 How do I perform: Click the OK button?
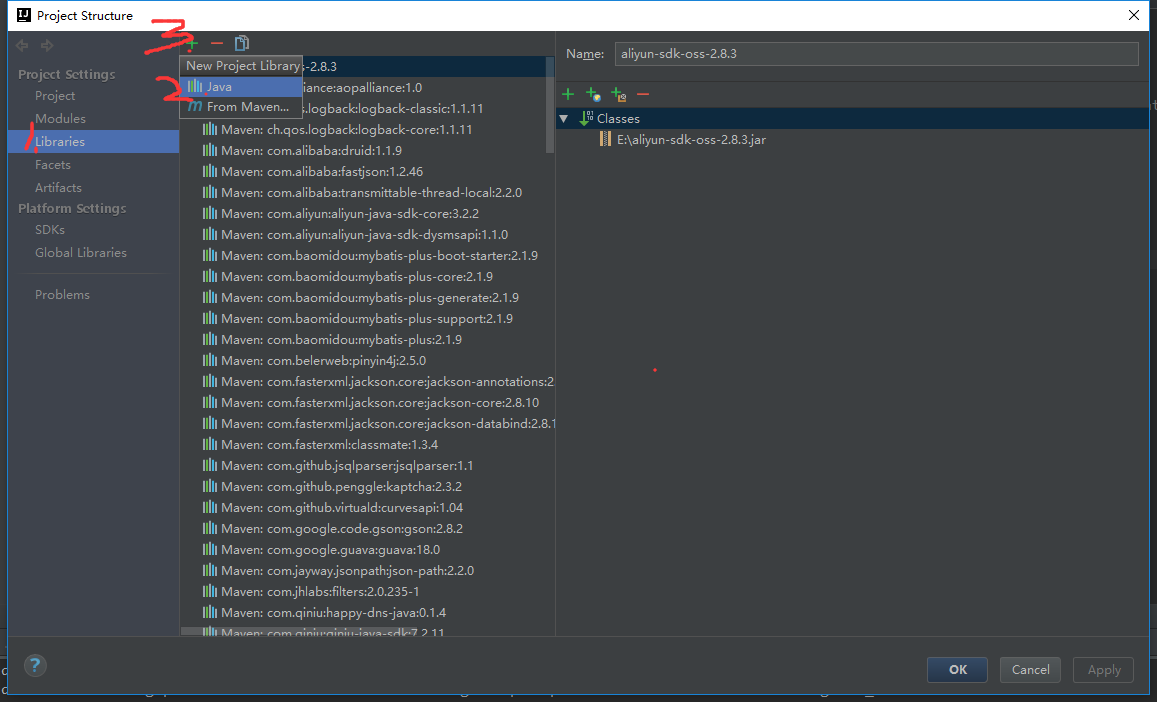pyautogui.click(x=957, y=670)
